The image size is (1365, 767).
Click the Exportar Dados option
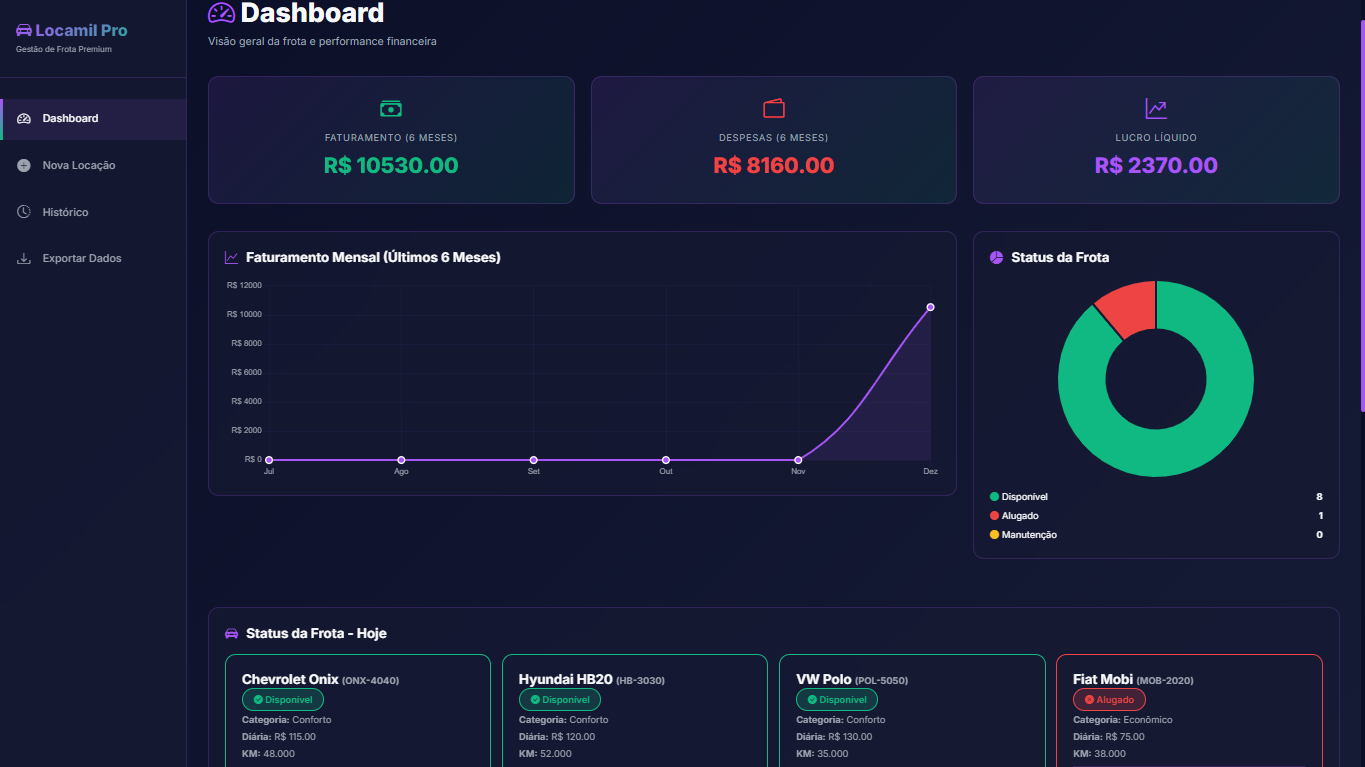point(80,258)
